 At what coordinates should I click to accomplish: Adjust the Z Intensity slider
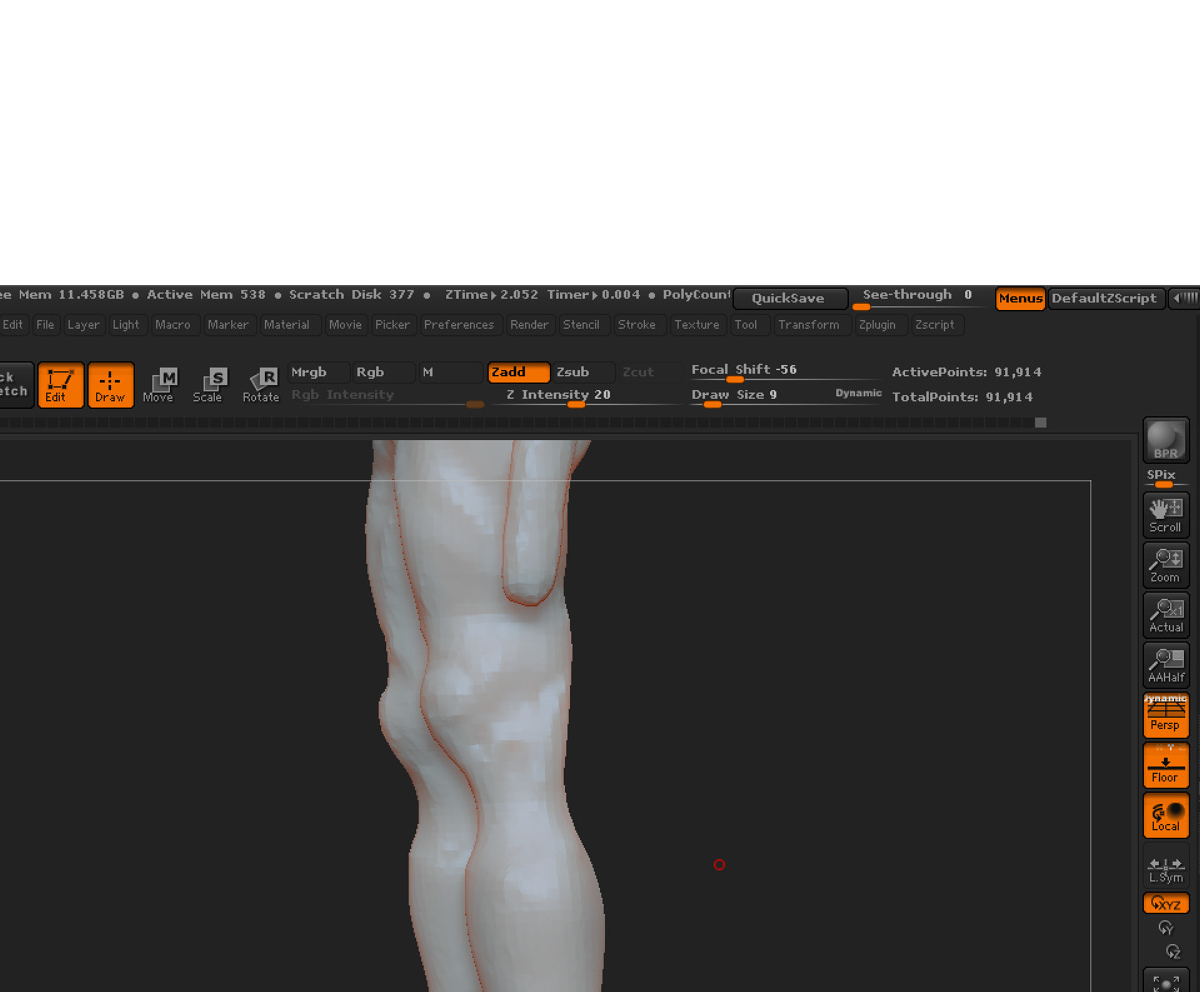585,396
